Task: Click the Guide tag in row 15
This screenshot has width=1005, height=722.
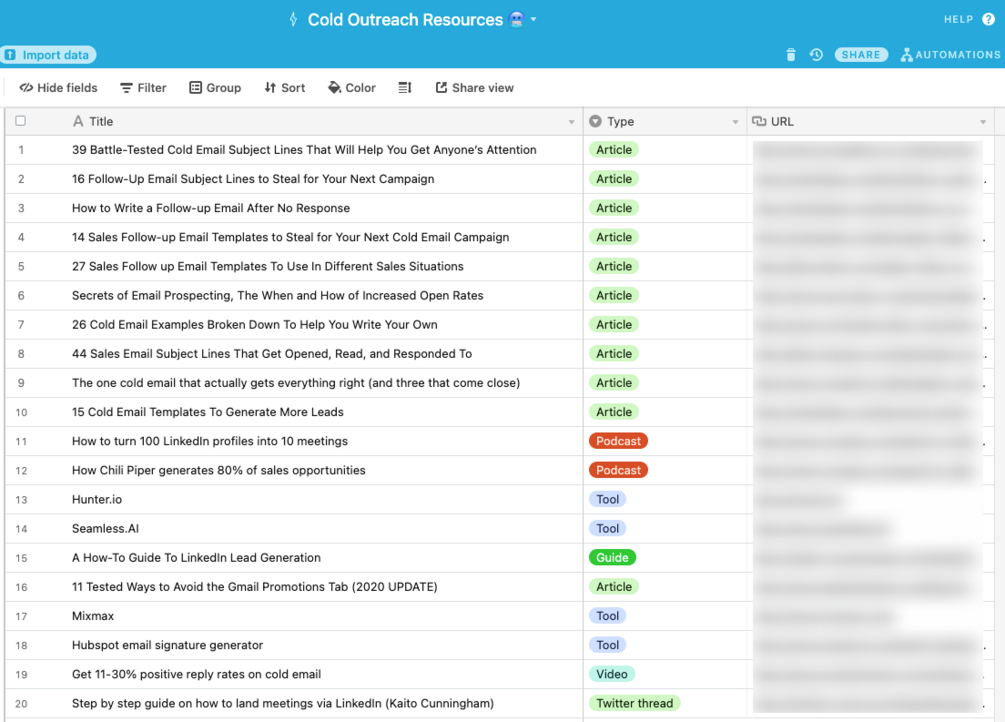Action: pos(612,558)
